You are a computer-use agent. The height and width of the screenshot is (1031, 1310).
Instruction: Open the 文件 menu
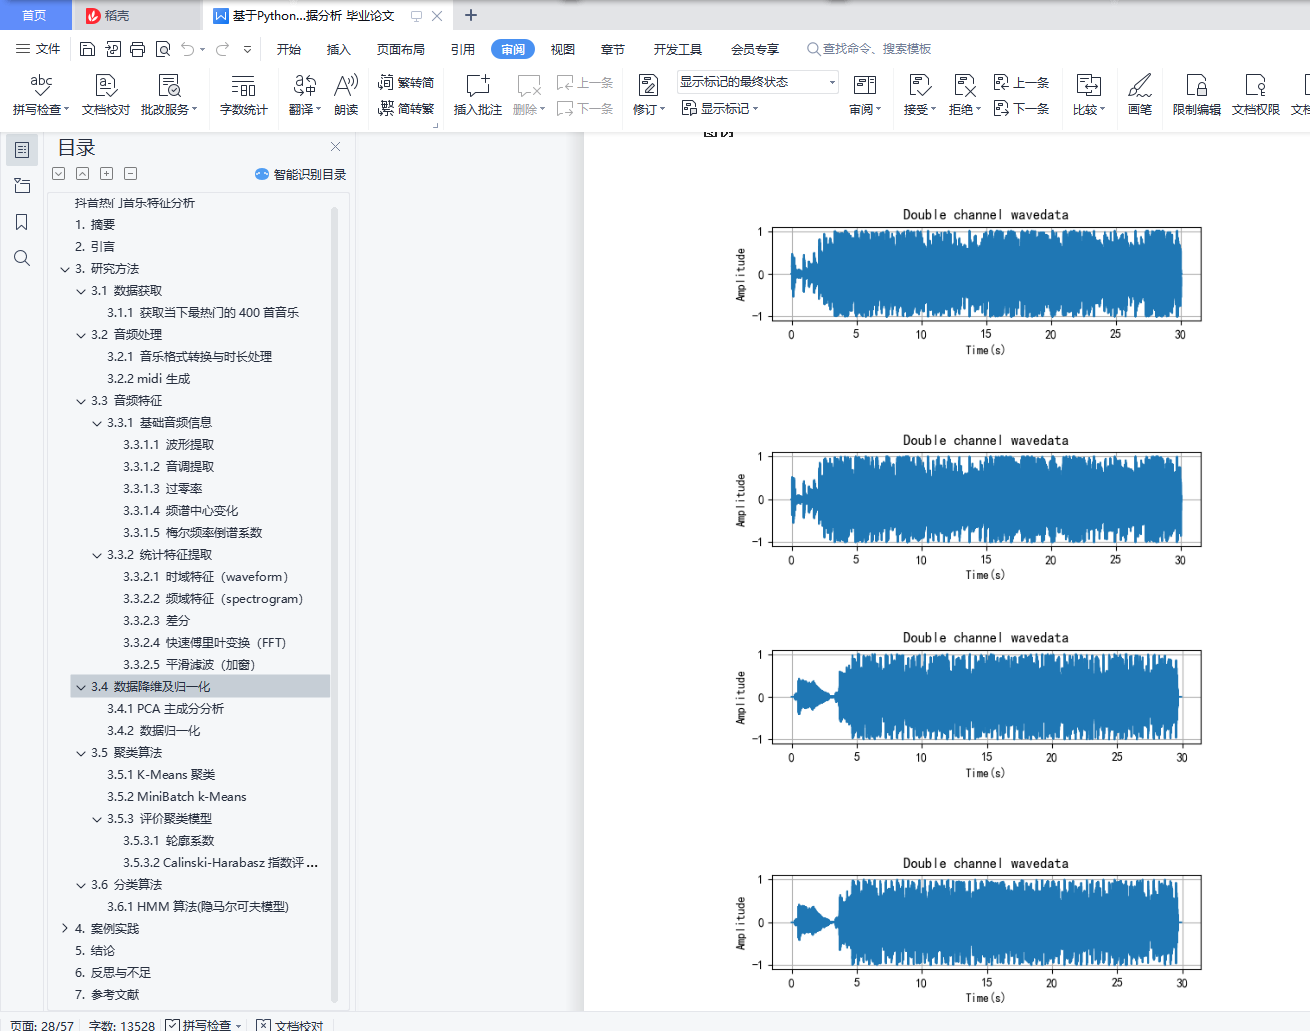click(38, 49)
